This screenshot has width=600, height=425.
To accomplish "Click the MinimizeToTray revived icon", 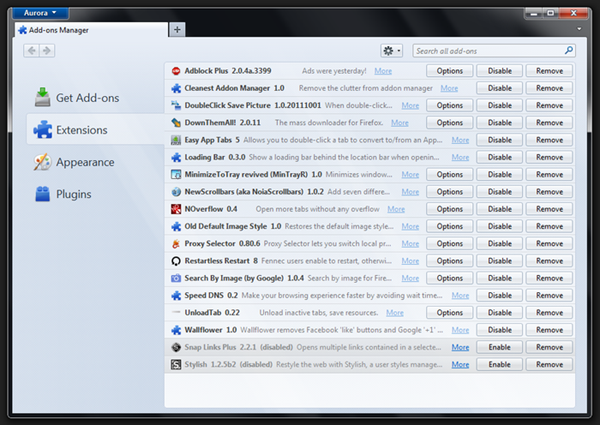I will 176,174.
